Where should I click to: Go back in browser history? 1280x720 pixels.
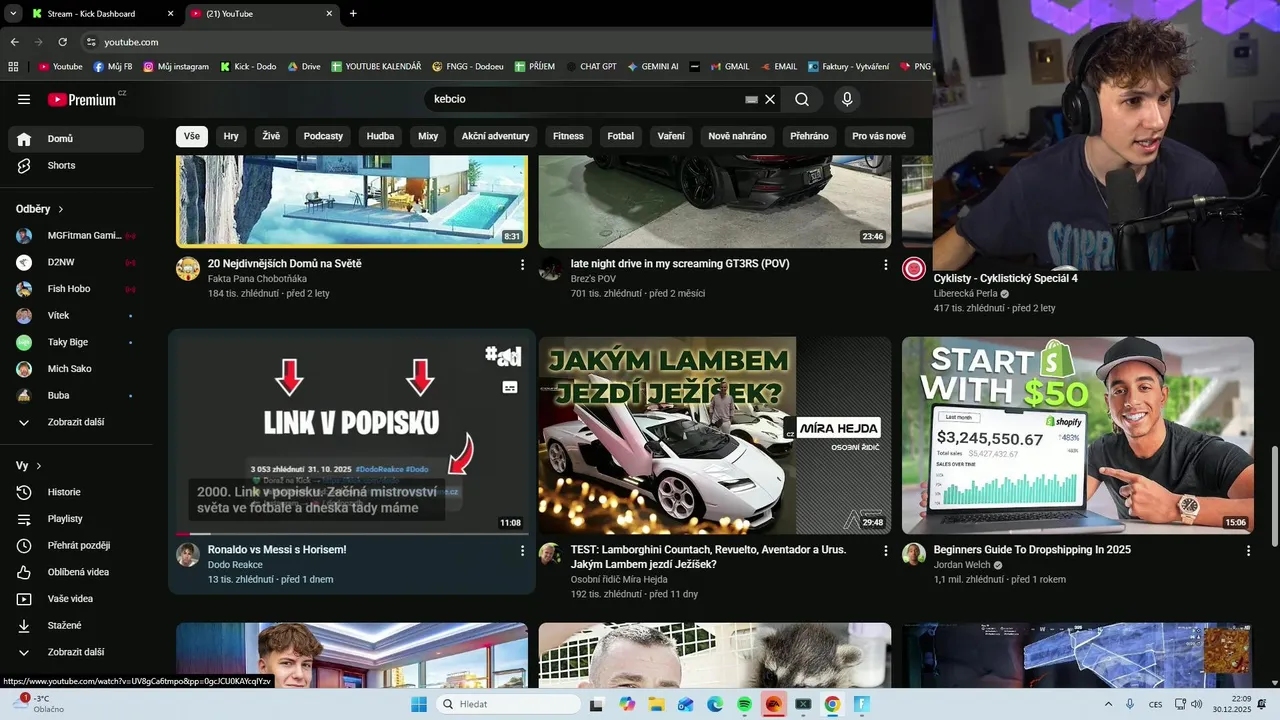[14, 42]
